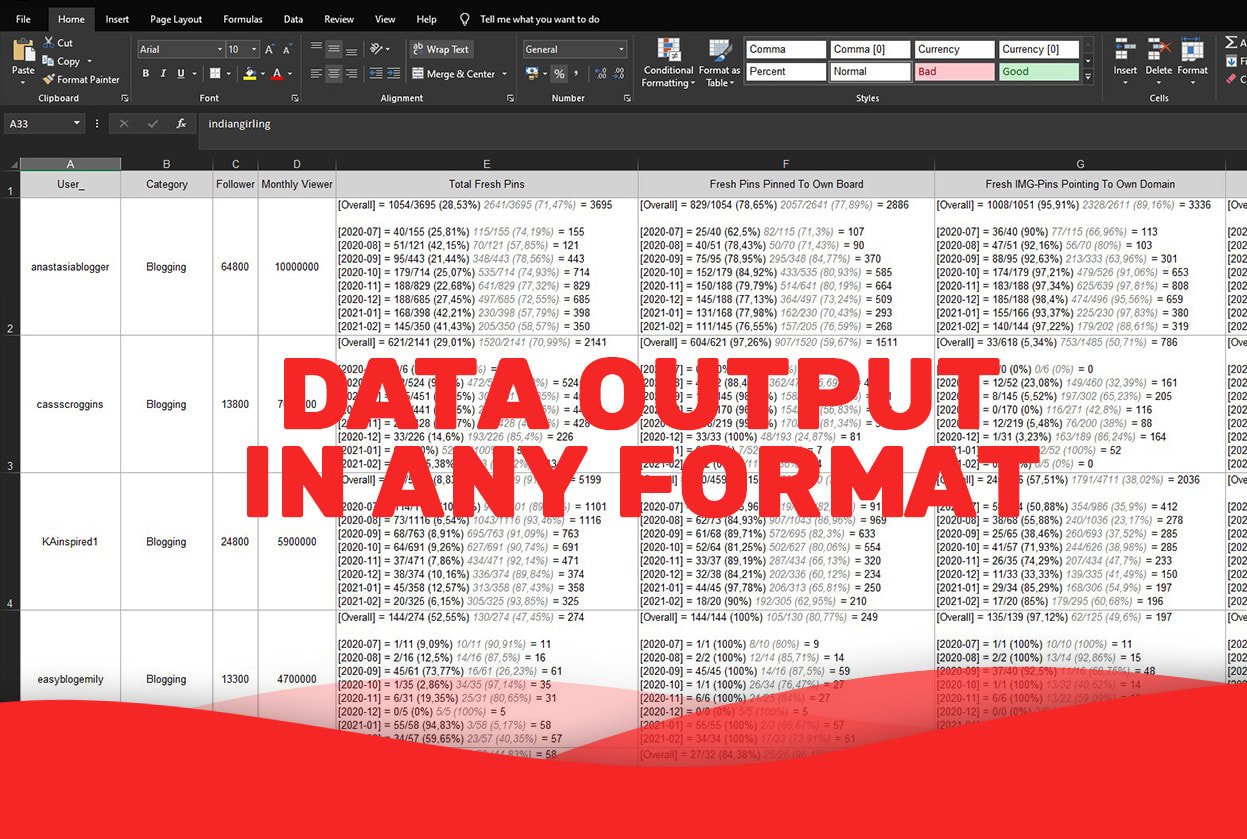1247x839 pixels.
Task: Apply the Bad cell style
Action: [x=952, y=71]
